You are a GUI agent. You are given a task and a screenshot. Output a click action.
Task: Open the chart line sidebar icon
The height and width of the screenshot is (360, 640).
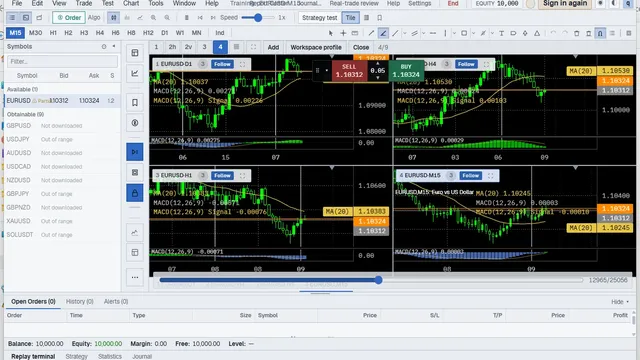click(135, 73)
